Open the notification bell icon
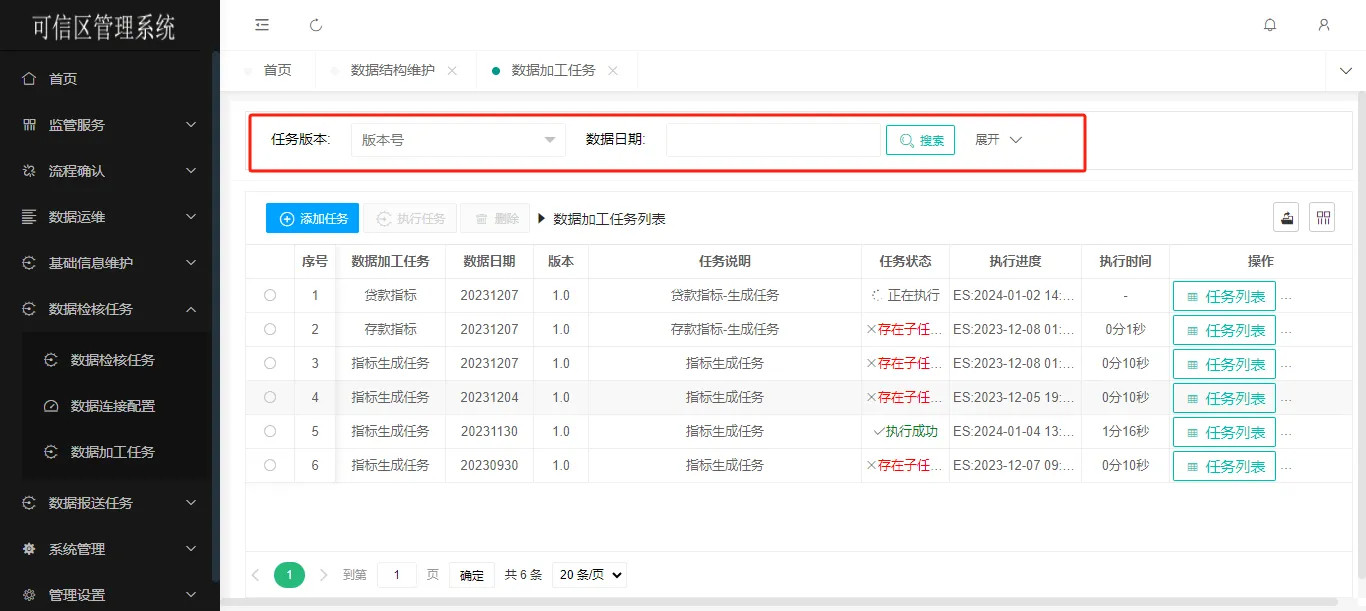 click(x=1270, y=25)
